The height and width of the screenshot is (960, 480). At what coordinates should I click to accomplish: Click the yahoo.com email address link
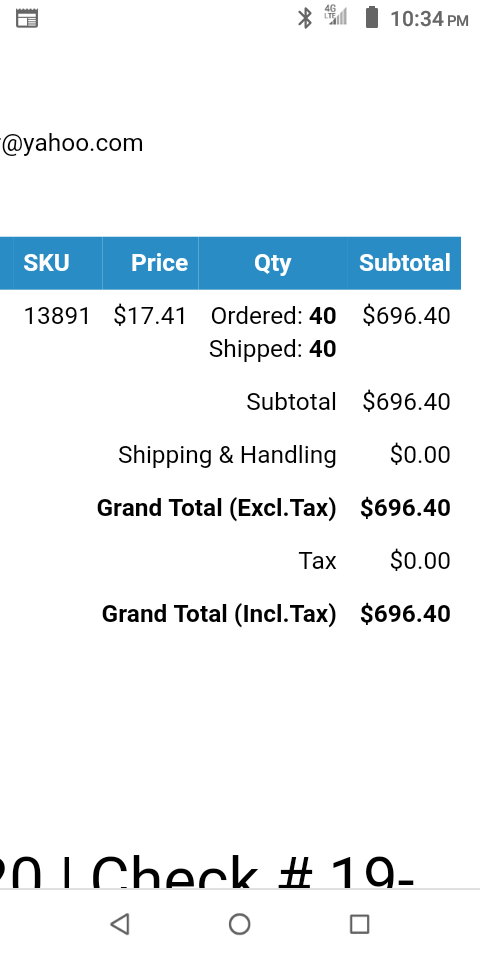tap(72, 143)
